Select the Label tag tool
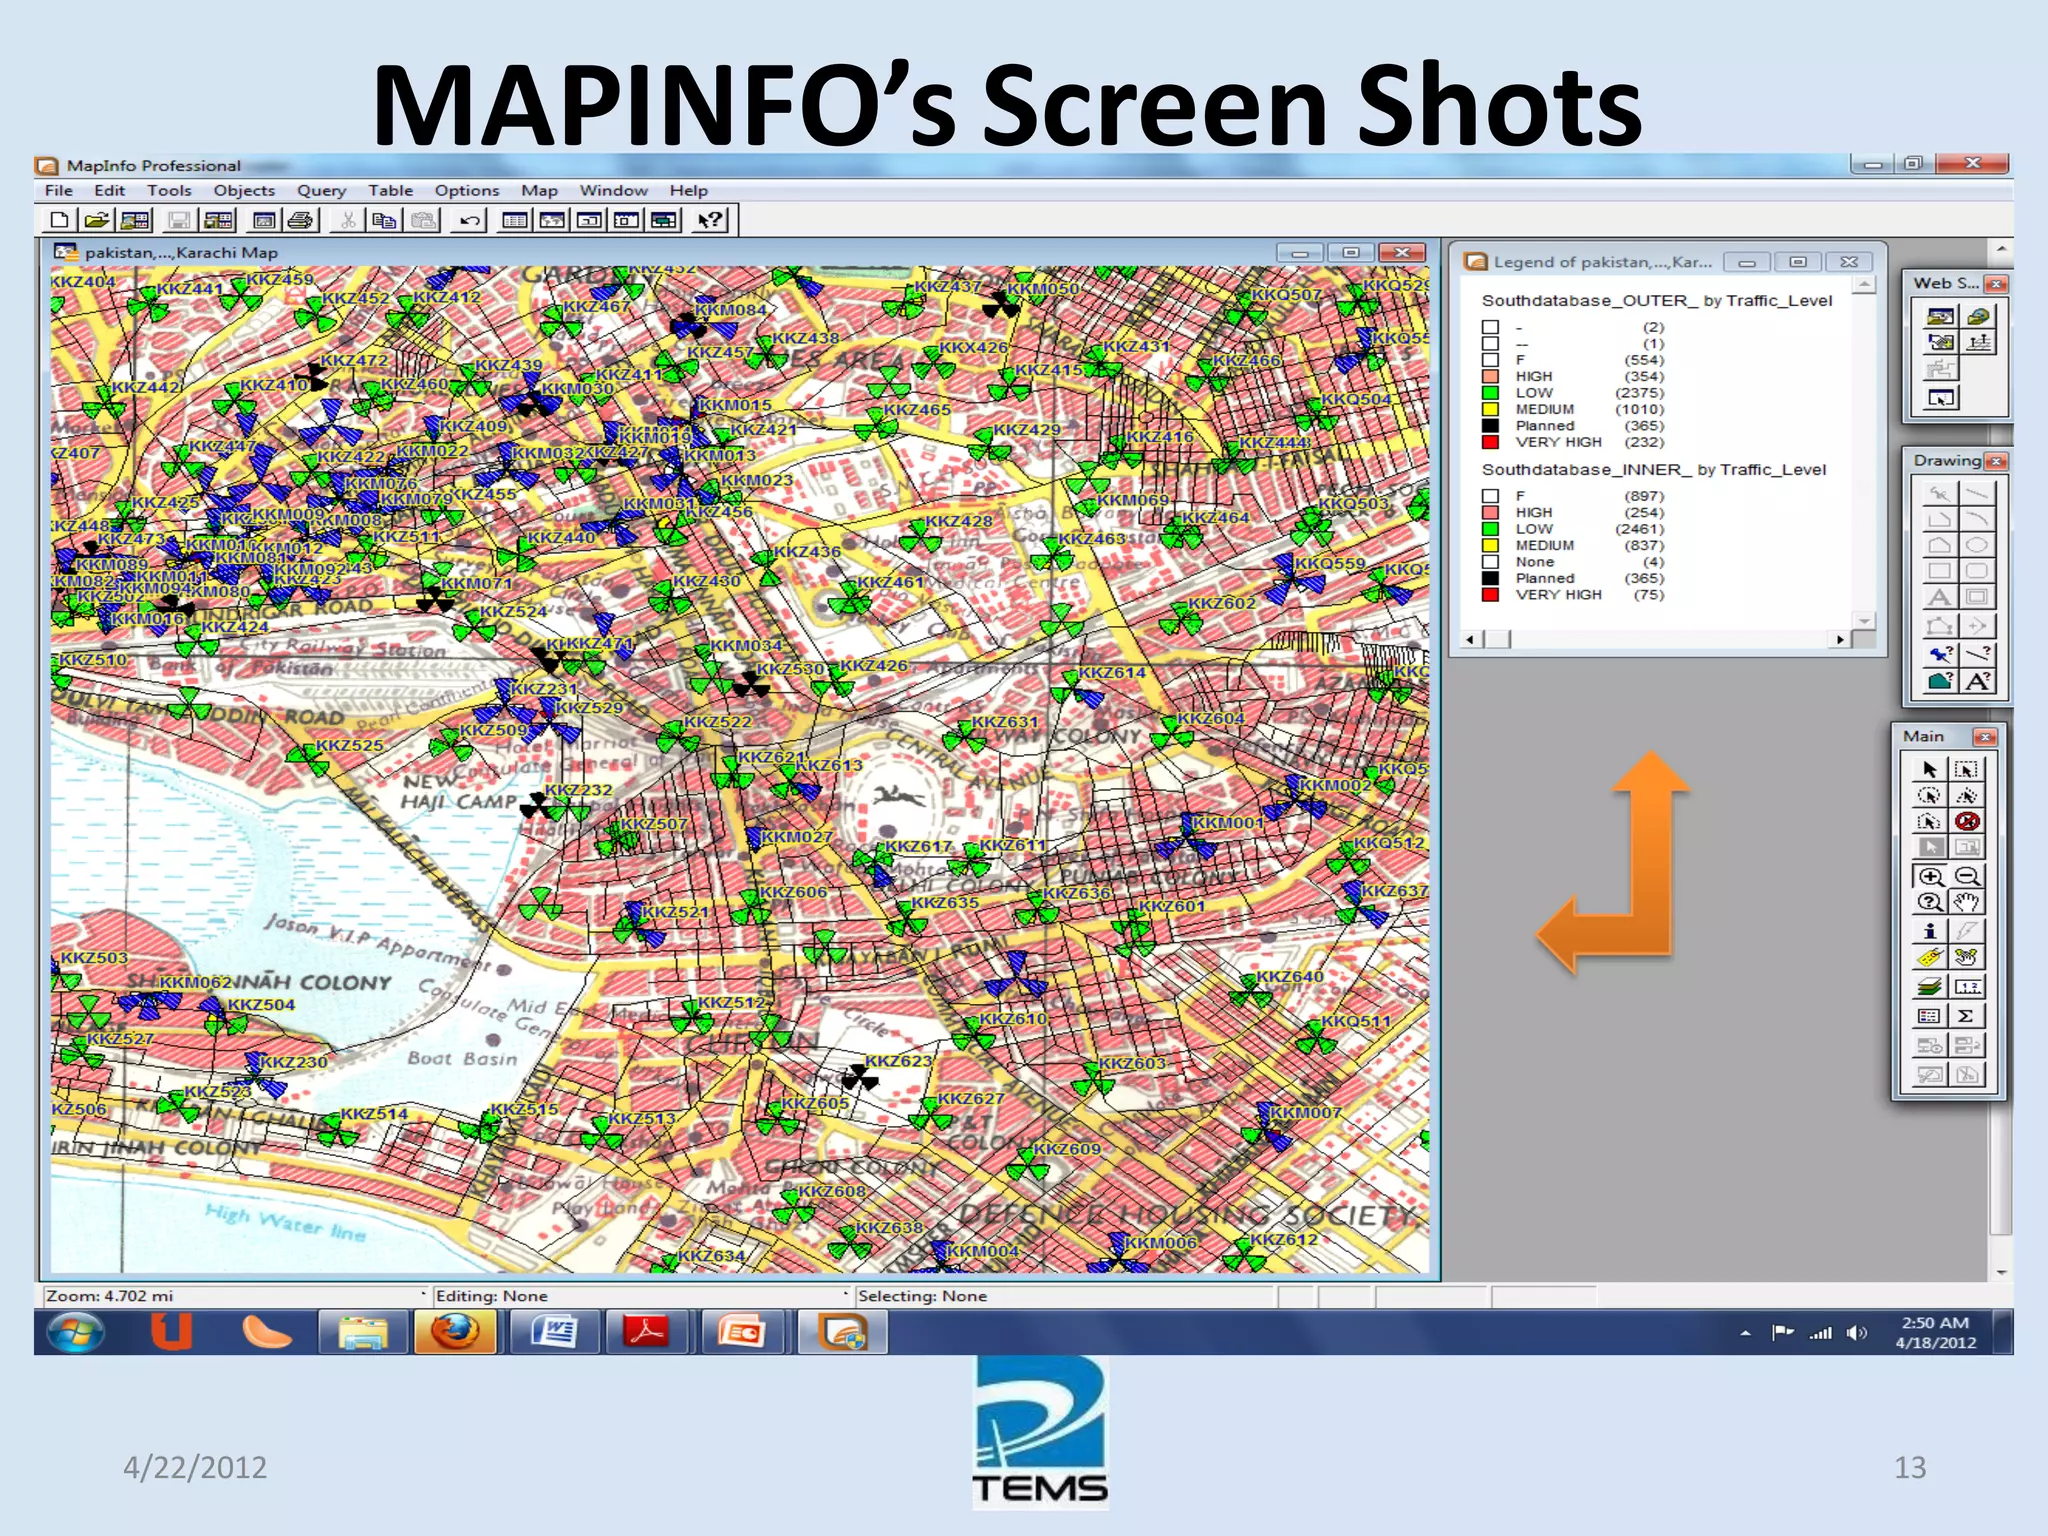Viewport: 2048px width, 1536px height. click(x=1929, y=957)
